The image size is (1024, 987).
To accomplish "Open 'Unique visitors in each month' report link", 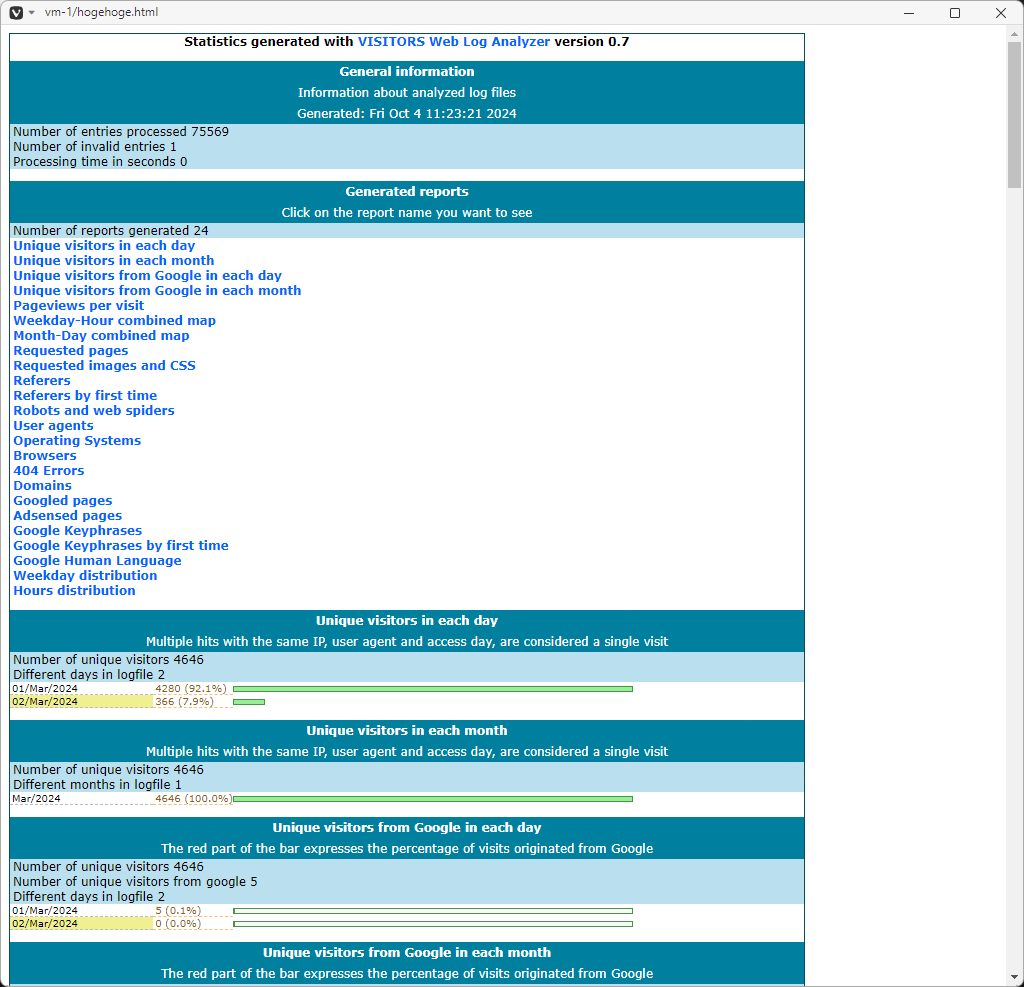I will click(114, 261).
